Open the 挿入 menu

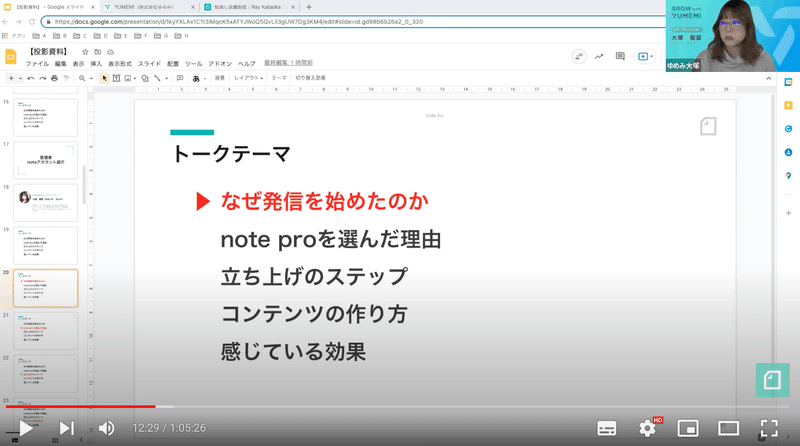pyautogui.click(x=96, y=64)
